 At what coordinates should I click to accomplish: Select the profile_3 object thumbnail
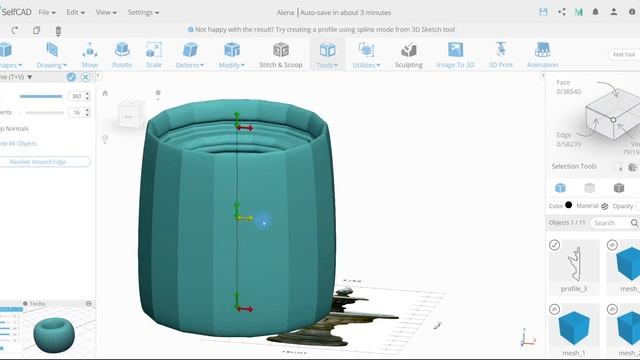coord(573,266)
